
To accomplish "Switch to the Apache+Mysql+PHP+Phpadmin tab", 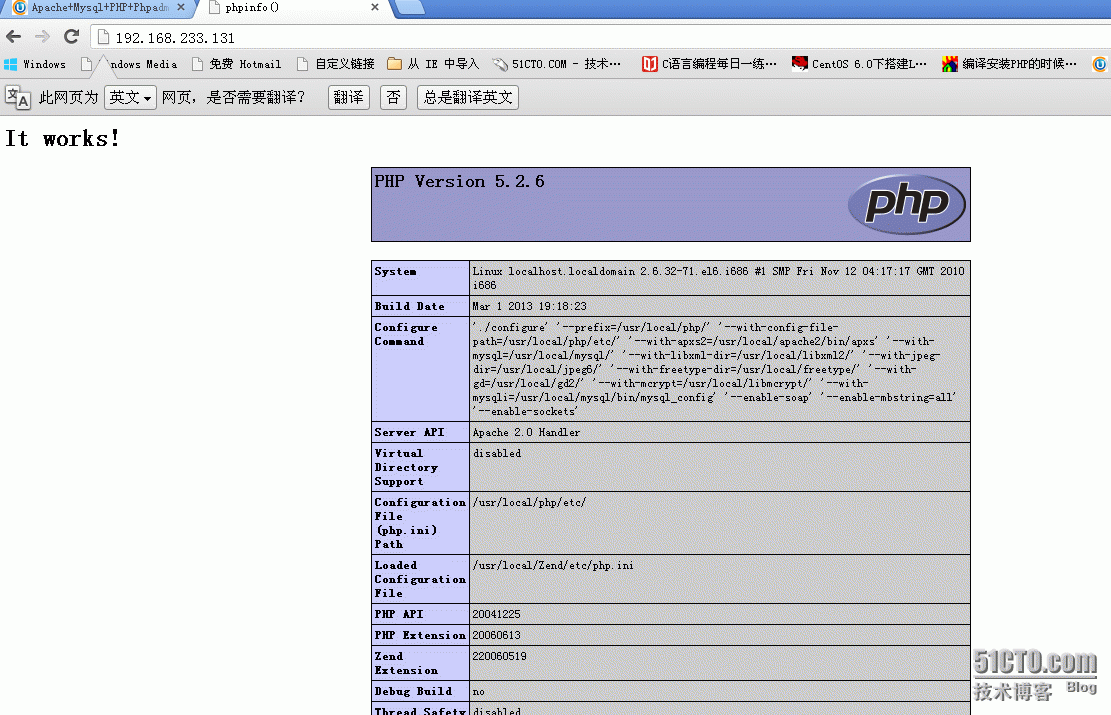I will pyautogui.click(x=100, y=8).
